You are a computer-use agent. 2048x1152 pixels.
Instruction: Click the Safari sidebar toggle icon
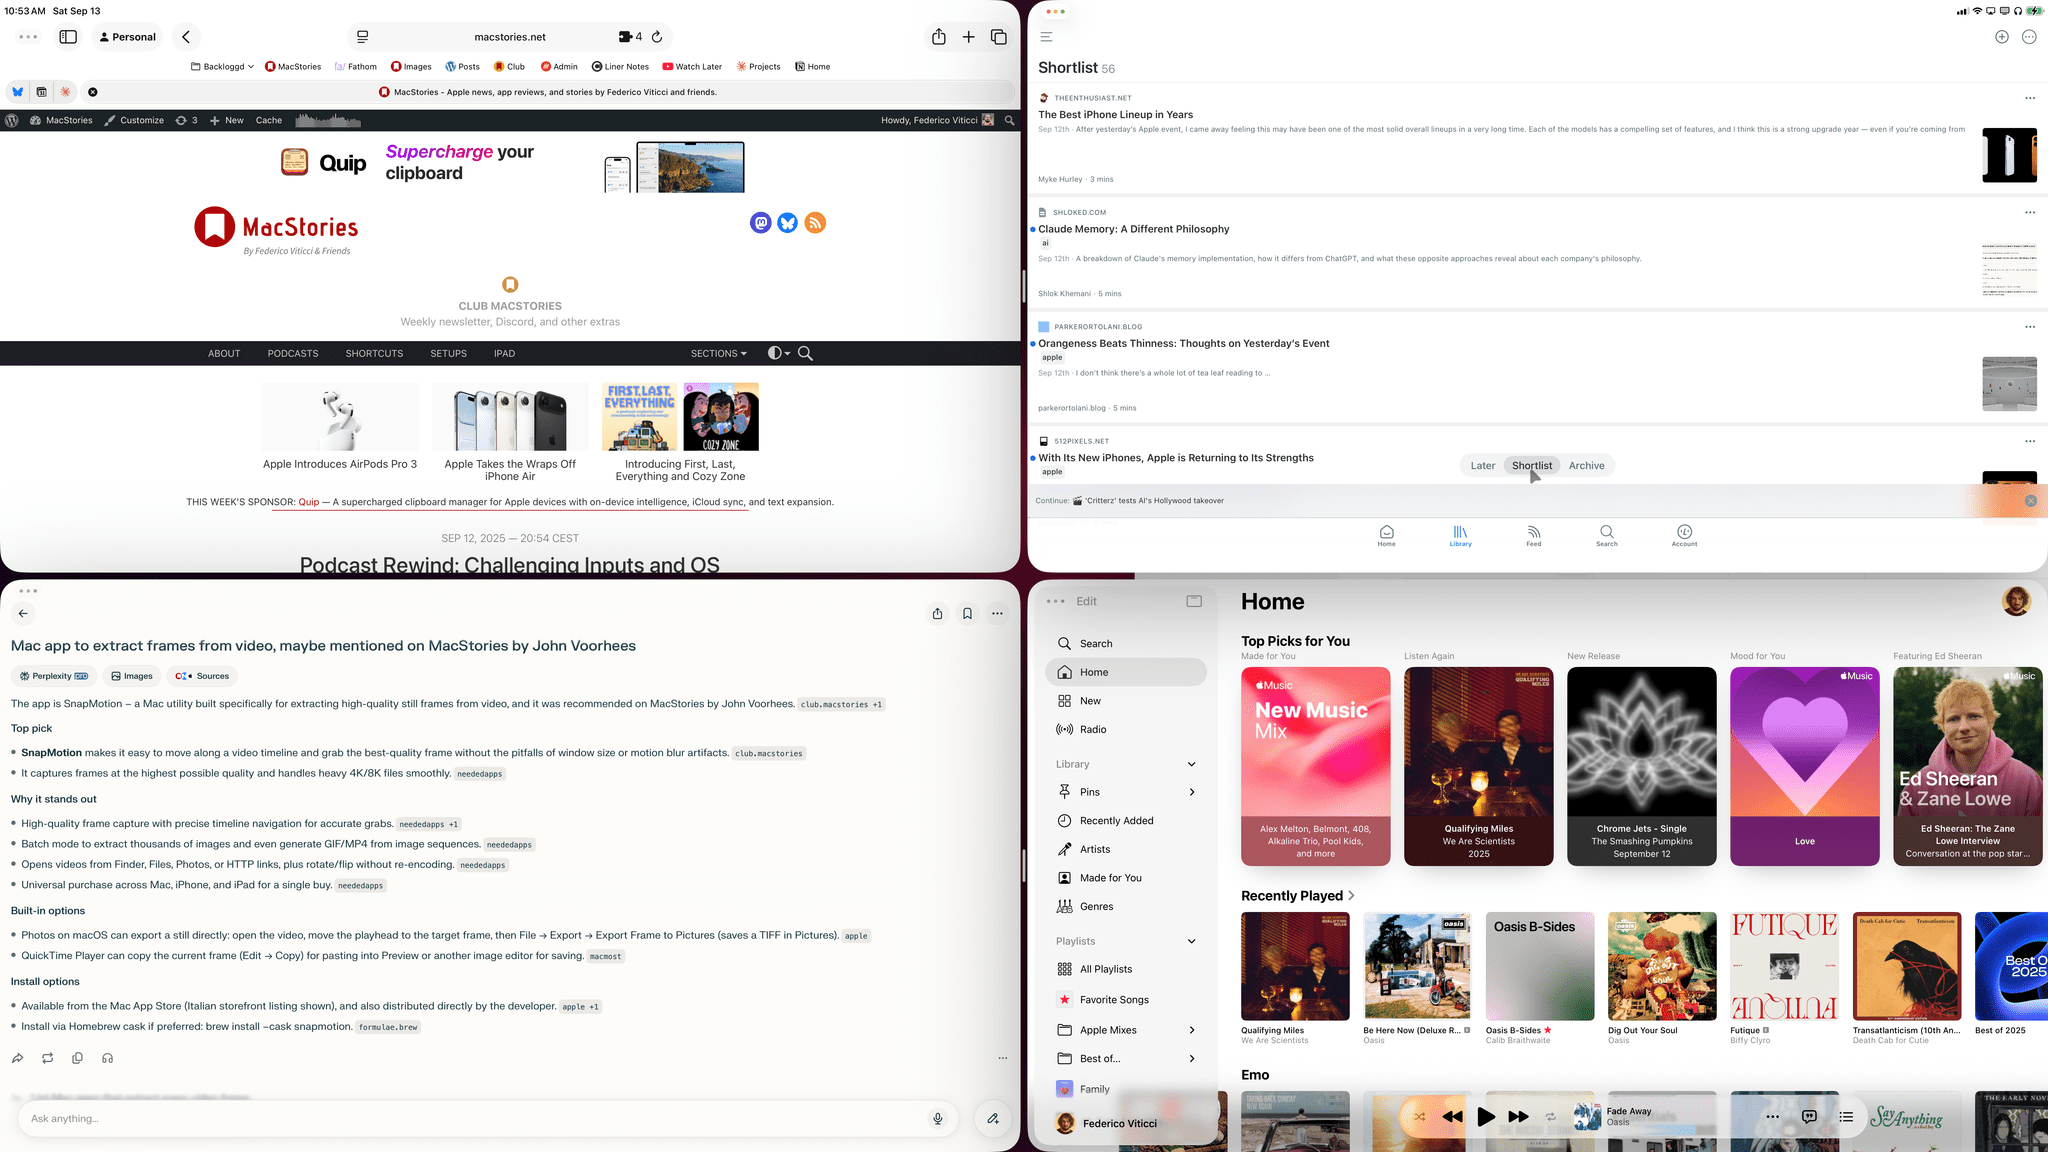tap(68, 37)
